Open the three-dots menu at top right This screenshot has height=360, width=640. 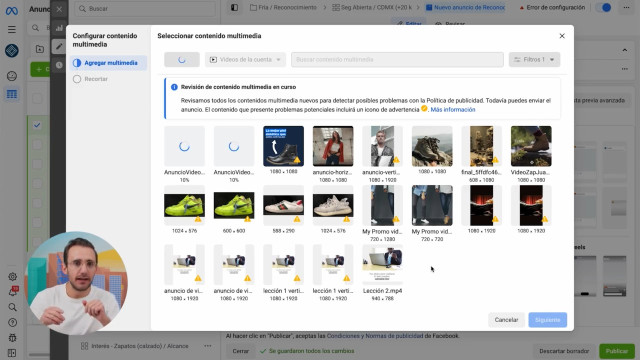pyautogui.click(x=626, y=7)
